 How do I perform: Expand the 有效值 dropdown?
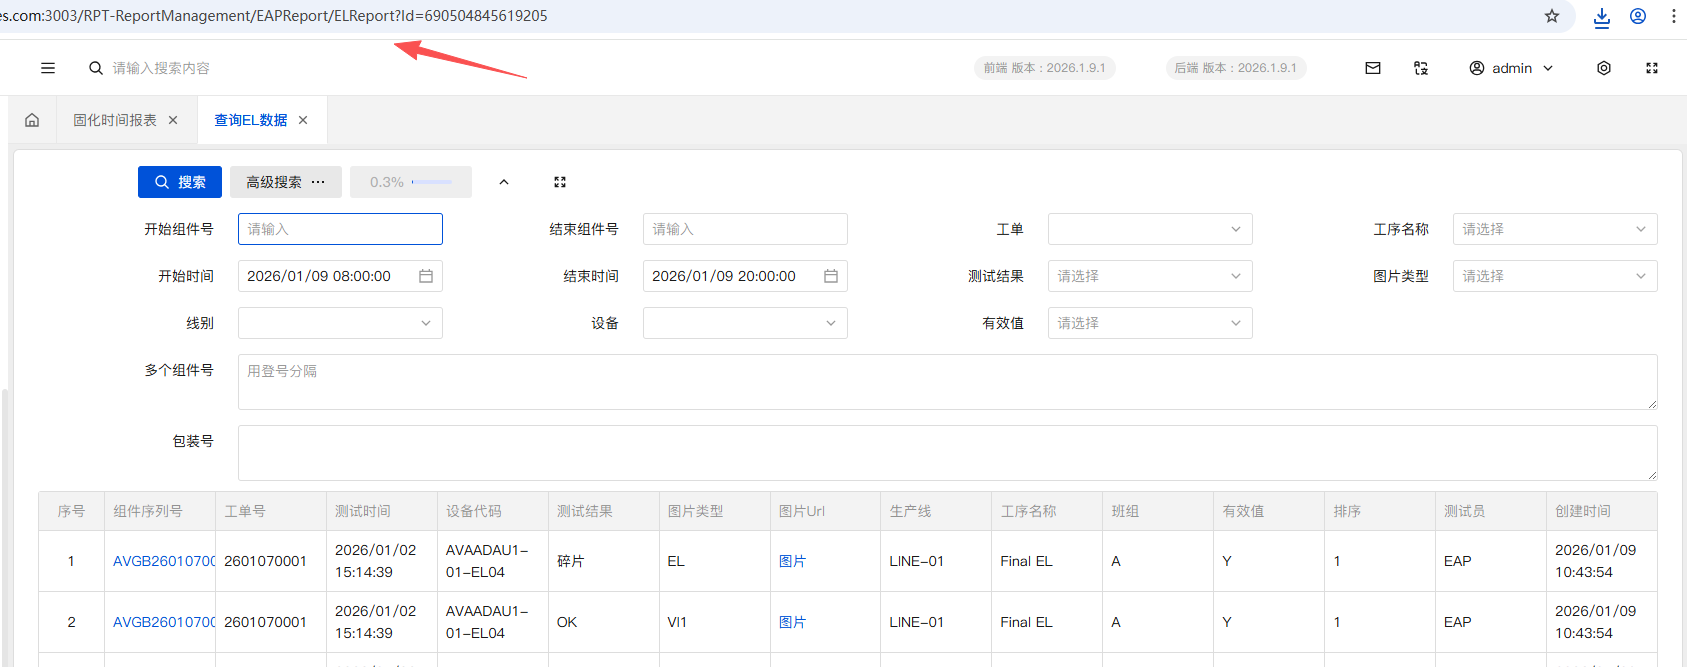[x=1150, y=323]
